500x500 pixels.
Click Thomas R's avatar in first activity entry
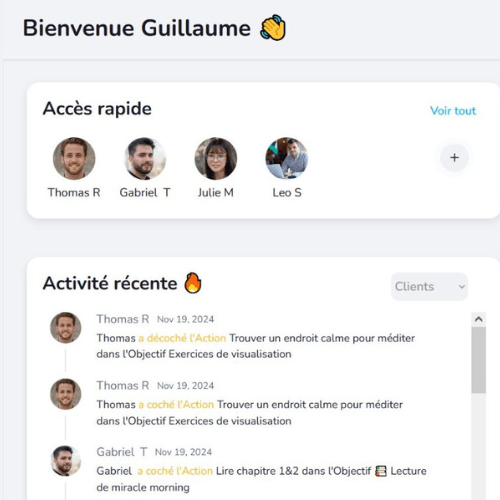point(65,328)
